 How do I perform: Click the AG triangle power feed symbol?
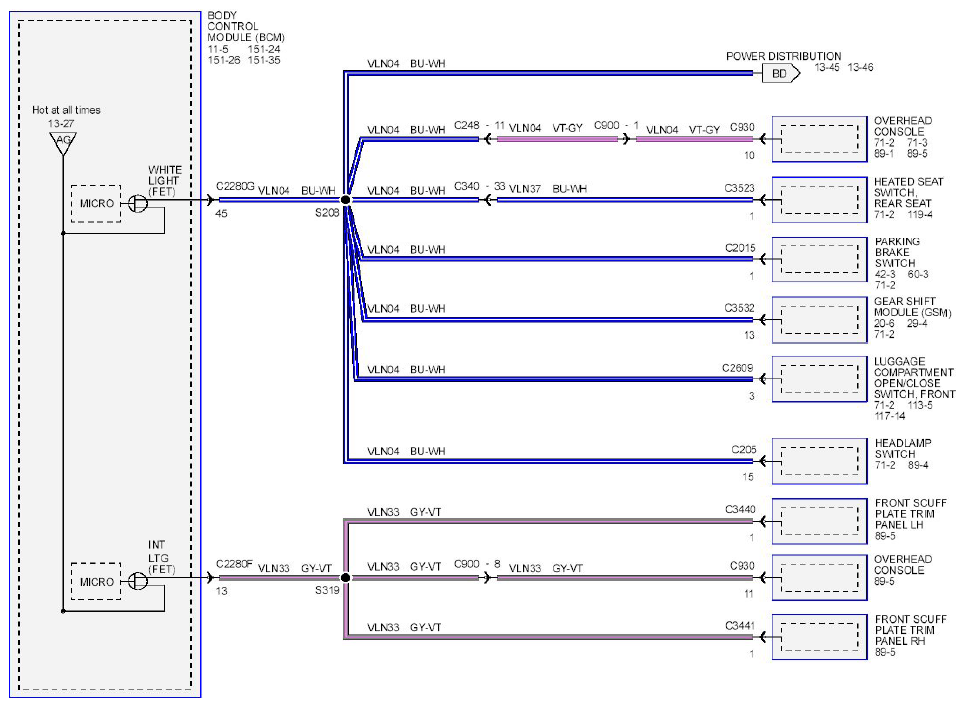(63, 143)
